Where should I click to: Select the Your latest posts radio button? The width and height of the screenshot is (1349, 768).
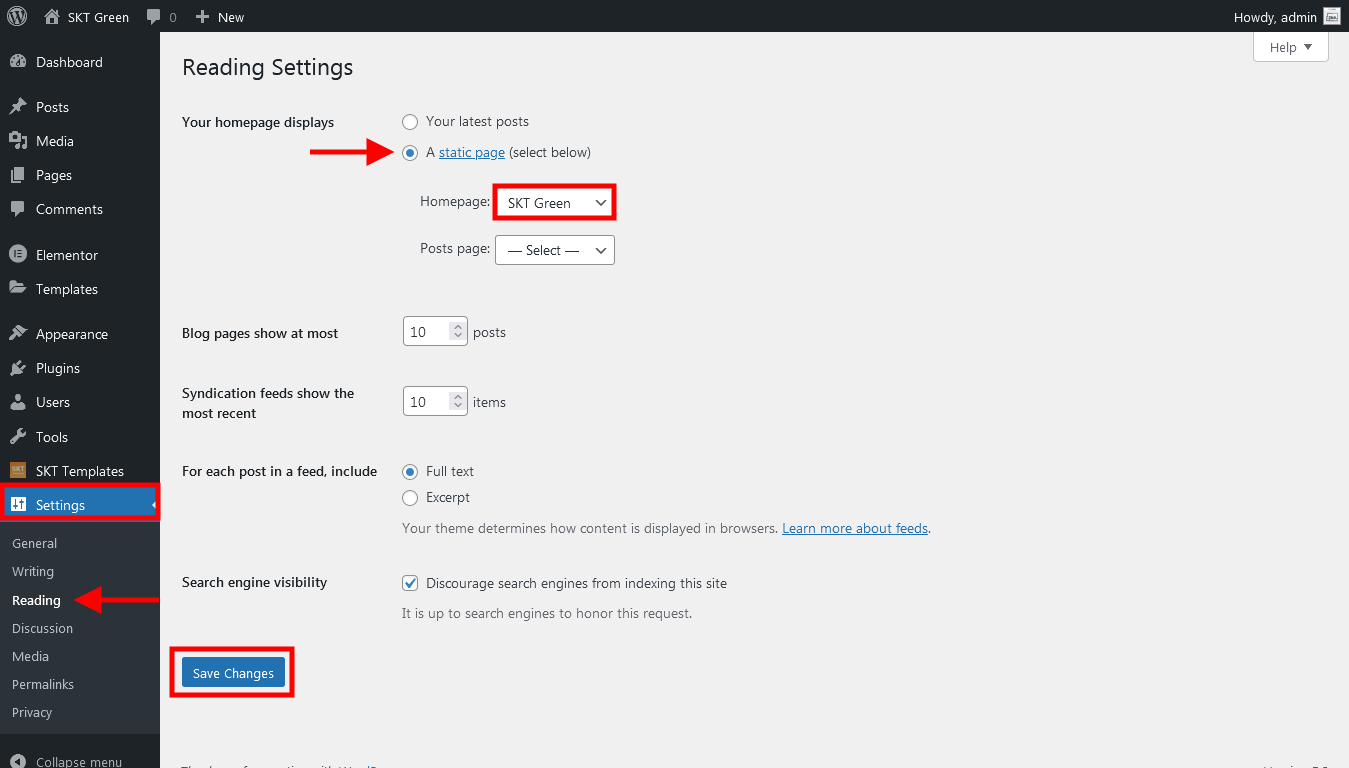pyautogui.click(x=410, y=121)
